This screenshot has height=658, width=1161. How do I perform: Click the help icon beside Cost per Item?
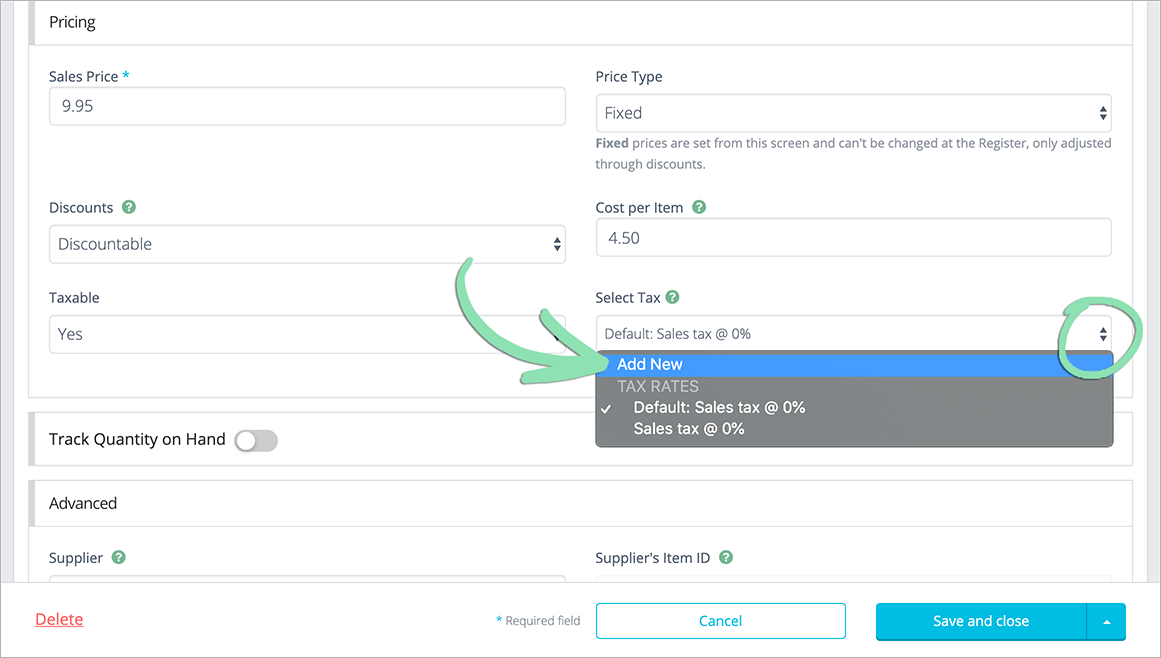[x=699, y=207]
